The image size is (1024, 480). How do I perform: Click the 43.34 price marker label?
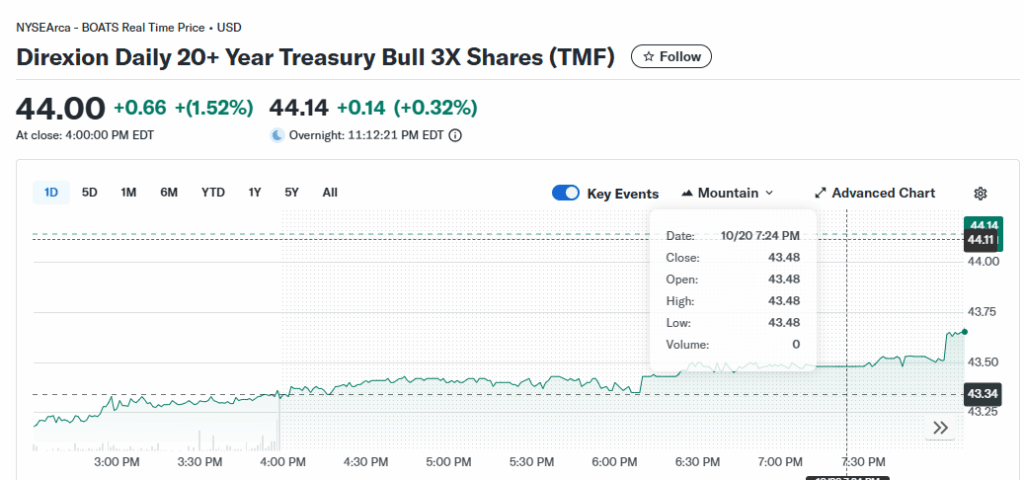click(980, 394)
